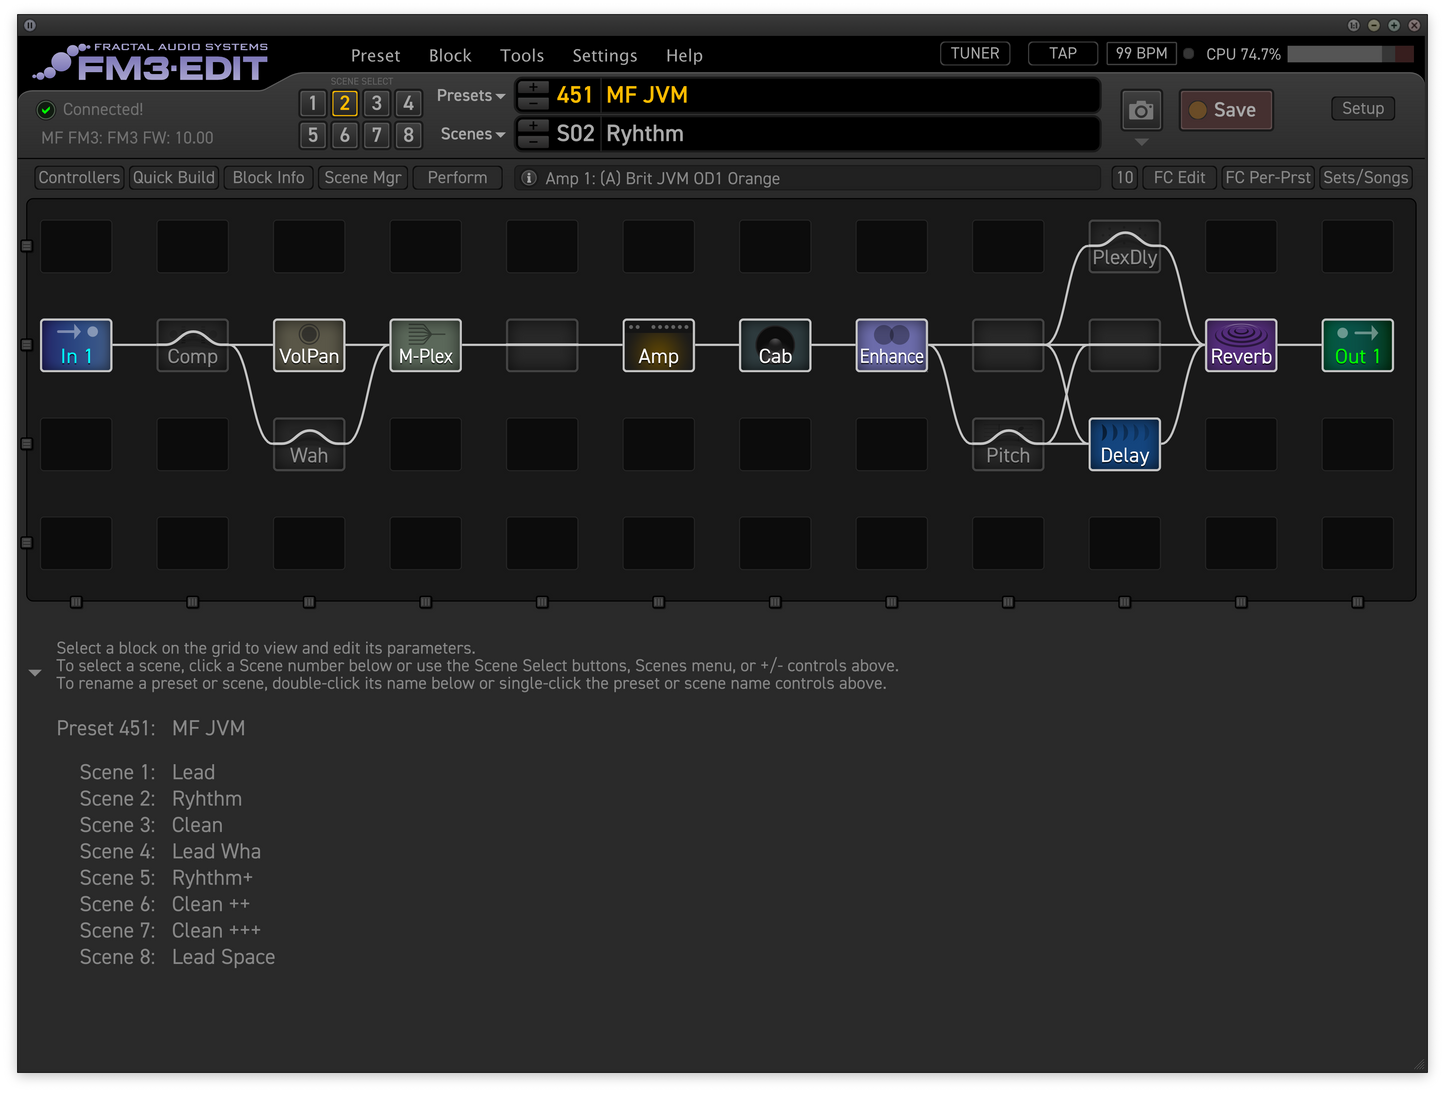Open the Reverb block editor
The height and width of the screenshot is (1093, 1445).
click(1240, 345)
